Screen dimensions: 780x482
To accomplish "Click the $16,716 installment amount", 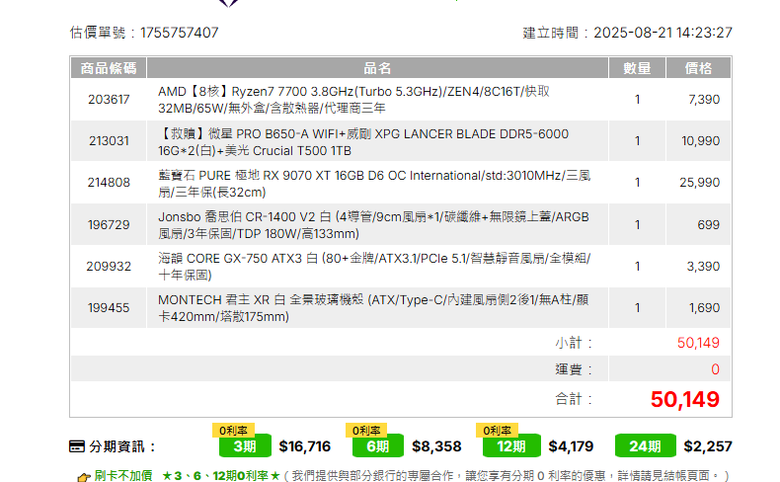I will pyautogui.click(x=305, y=446).
